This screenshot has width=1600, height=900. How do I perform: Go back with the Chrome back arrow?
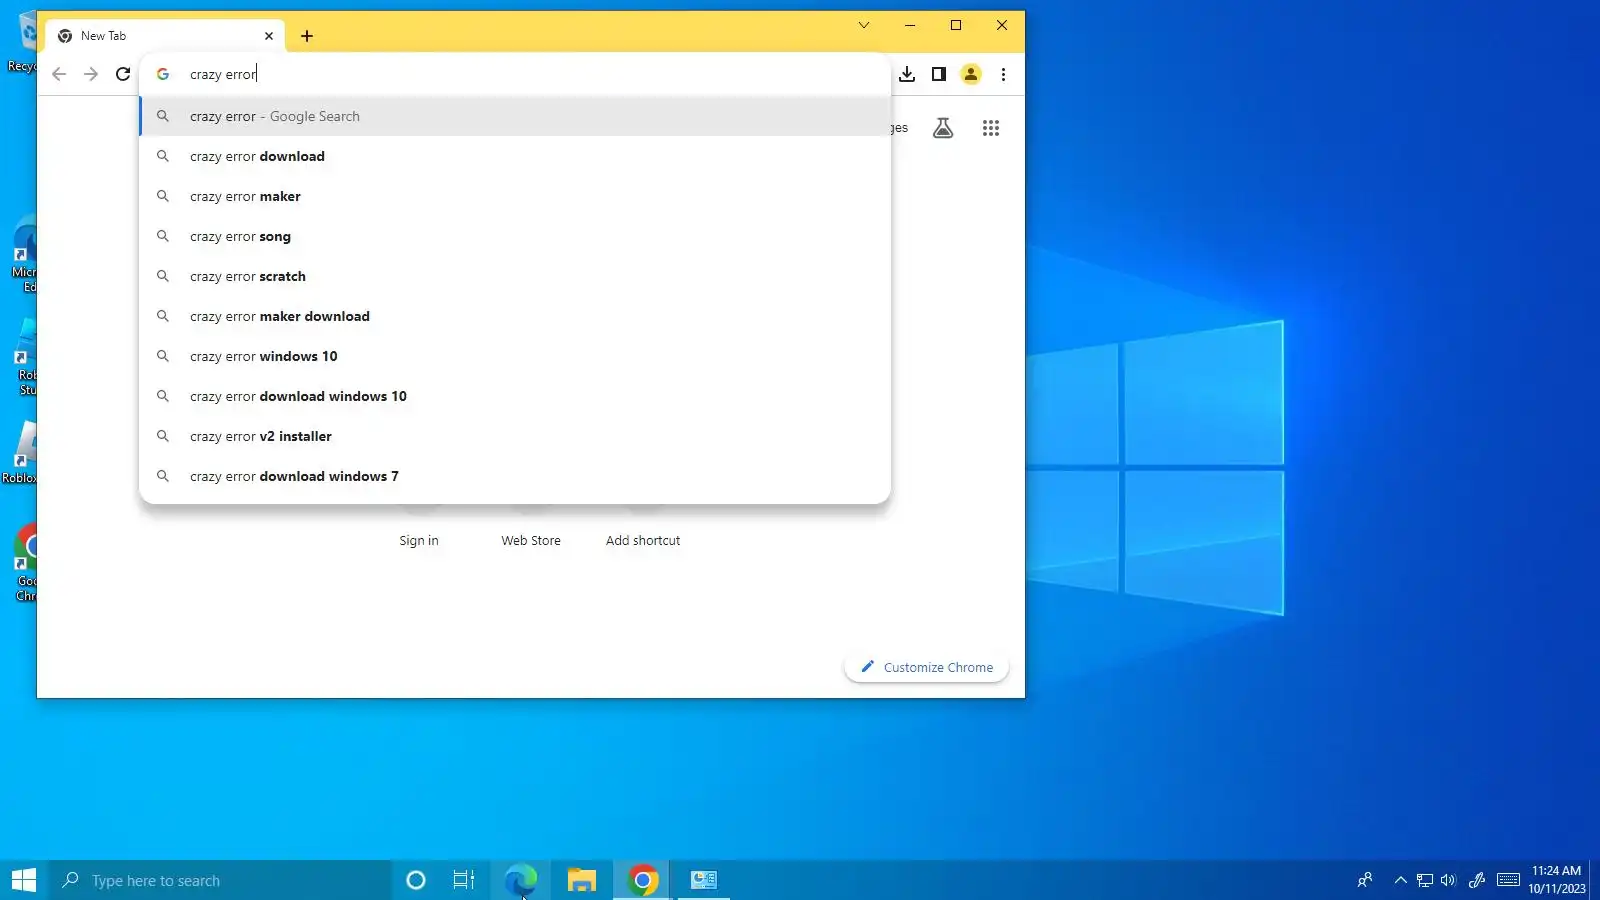[x=59, y=74]
